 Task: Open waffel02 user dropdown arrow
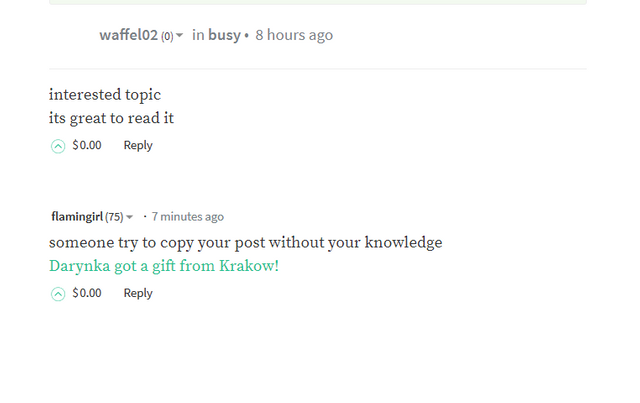click(x=179, y=36)
